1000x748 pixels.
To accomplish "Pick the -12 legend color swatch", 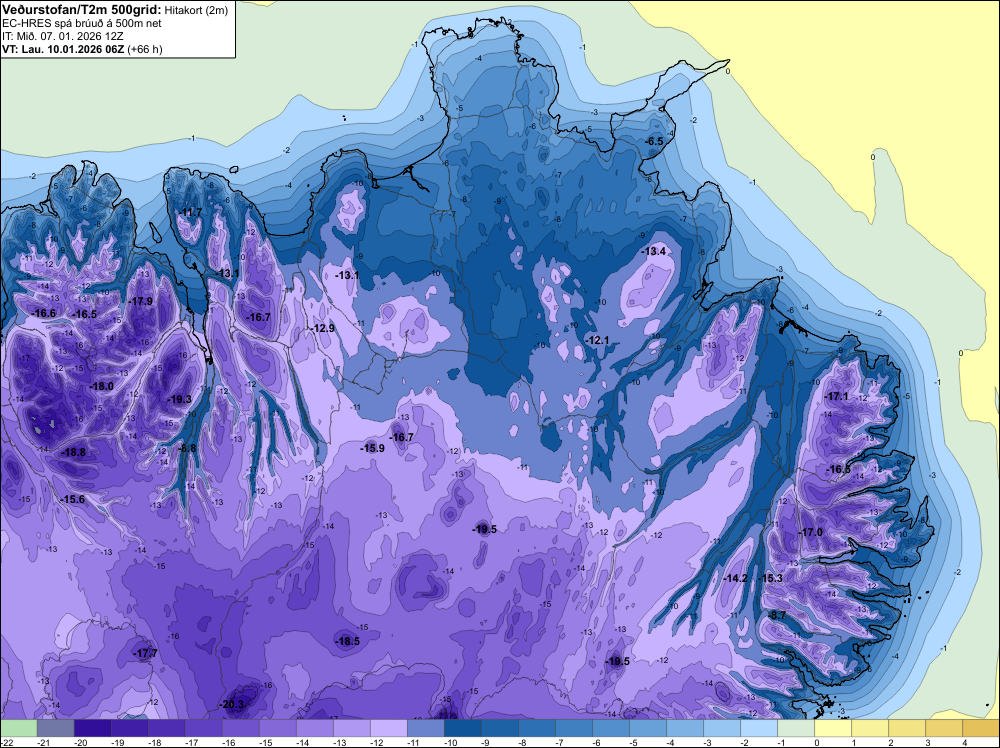I will [x=388, y=728].
